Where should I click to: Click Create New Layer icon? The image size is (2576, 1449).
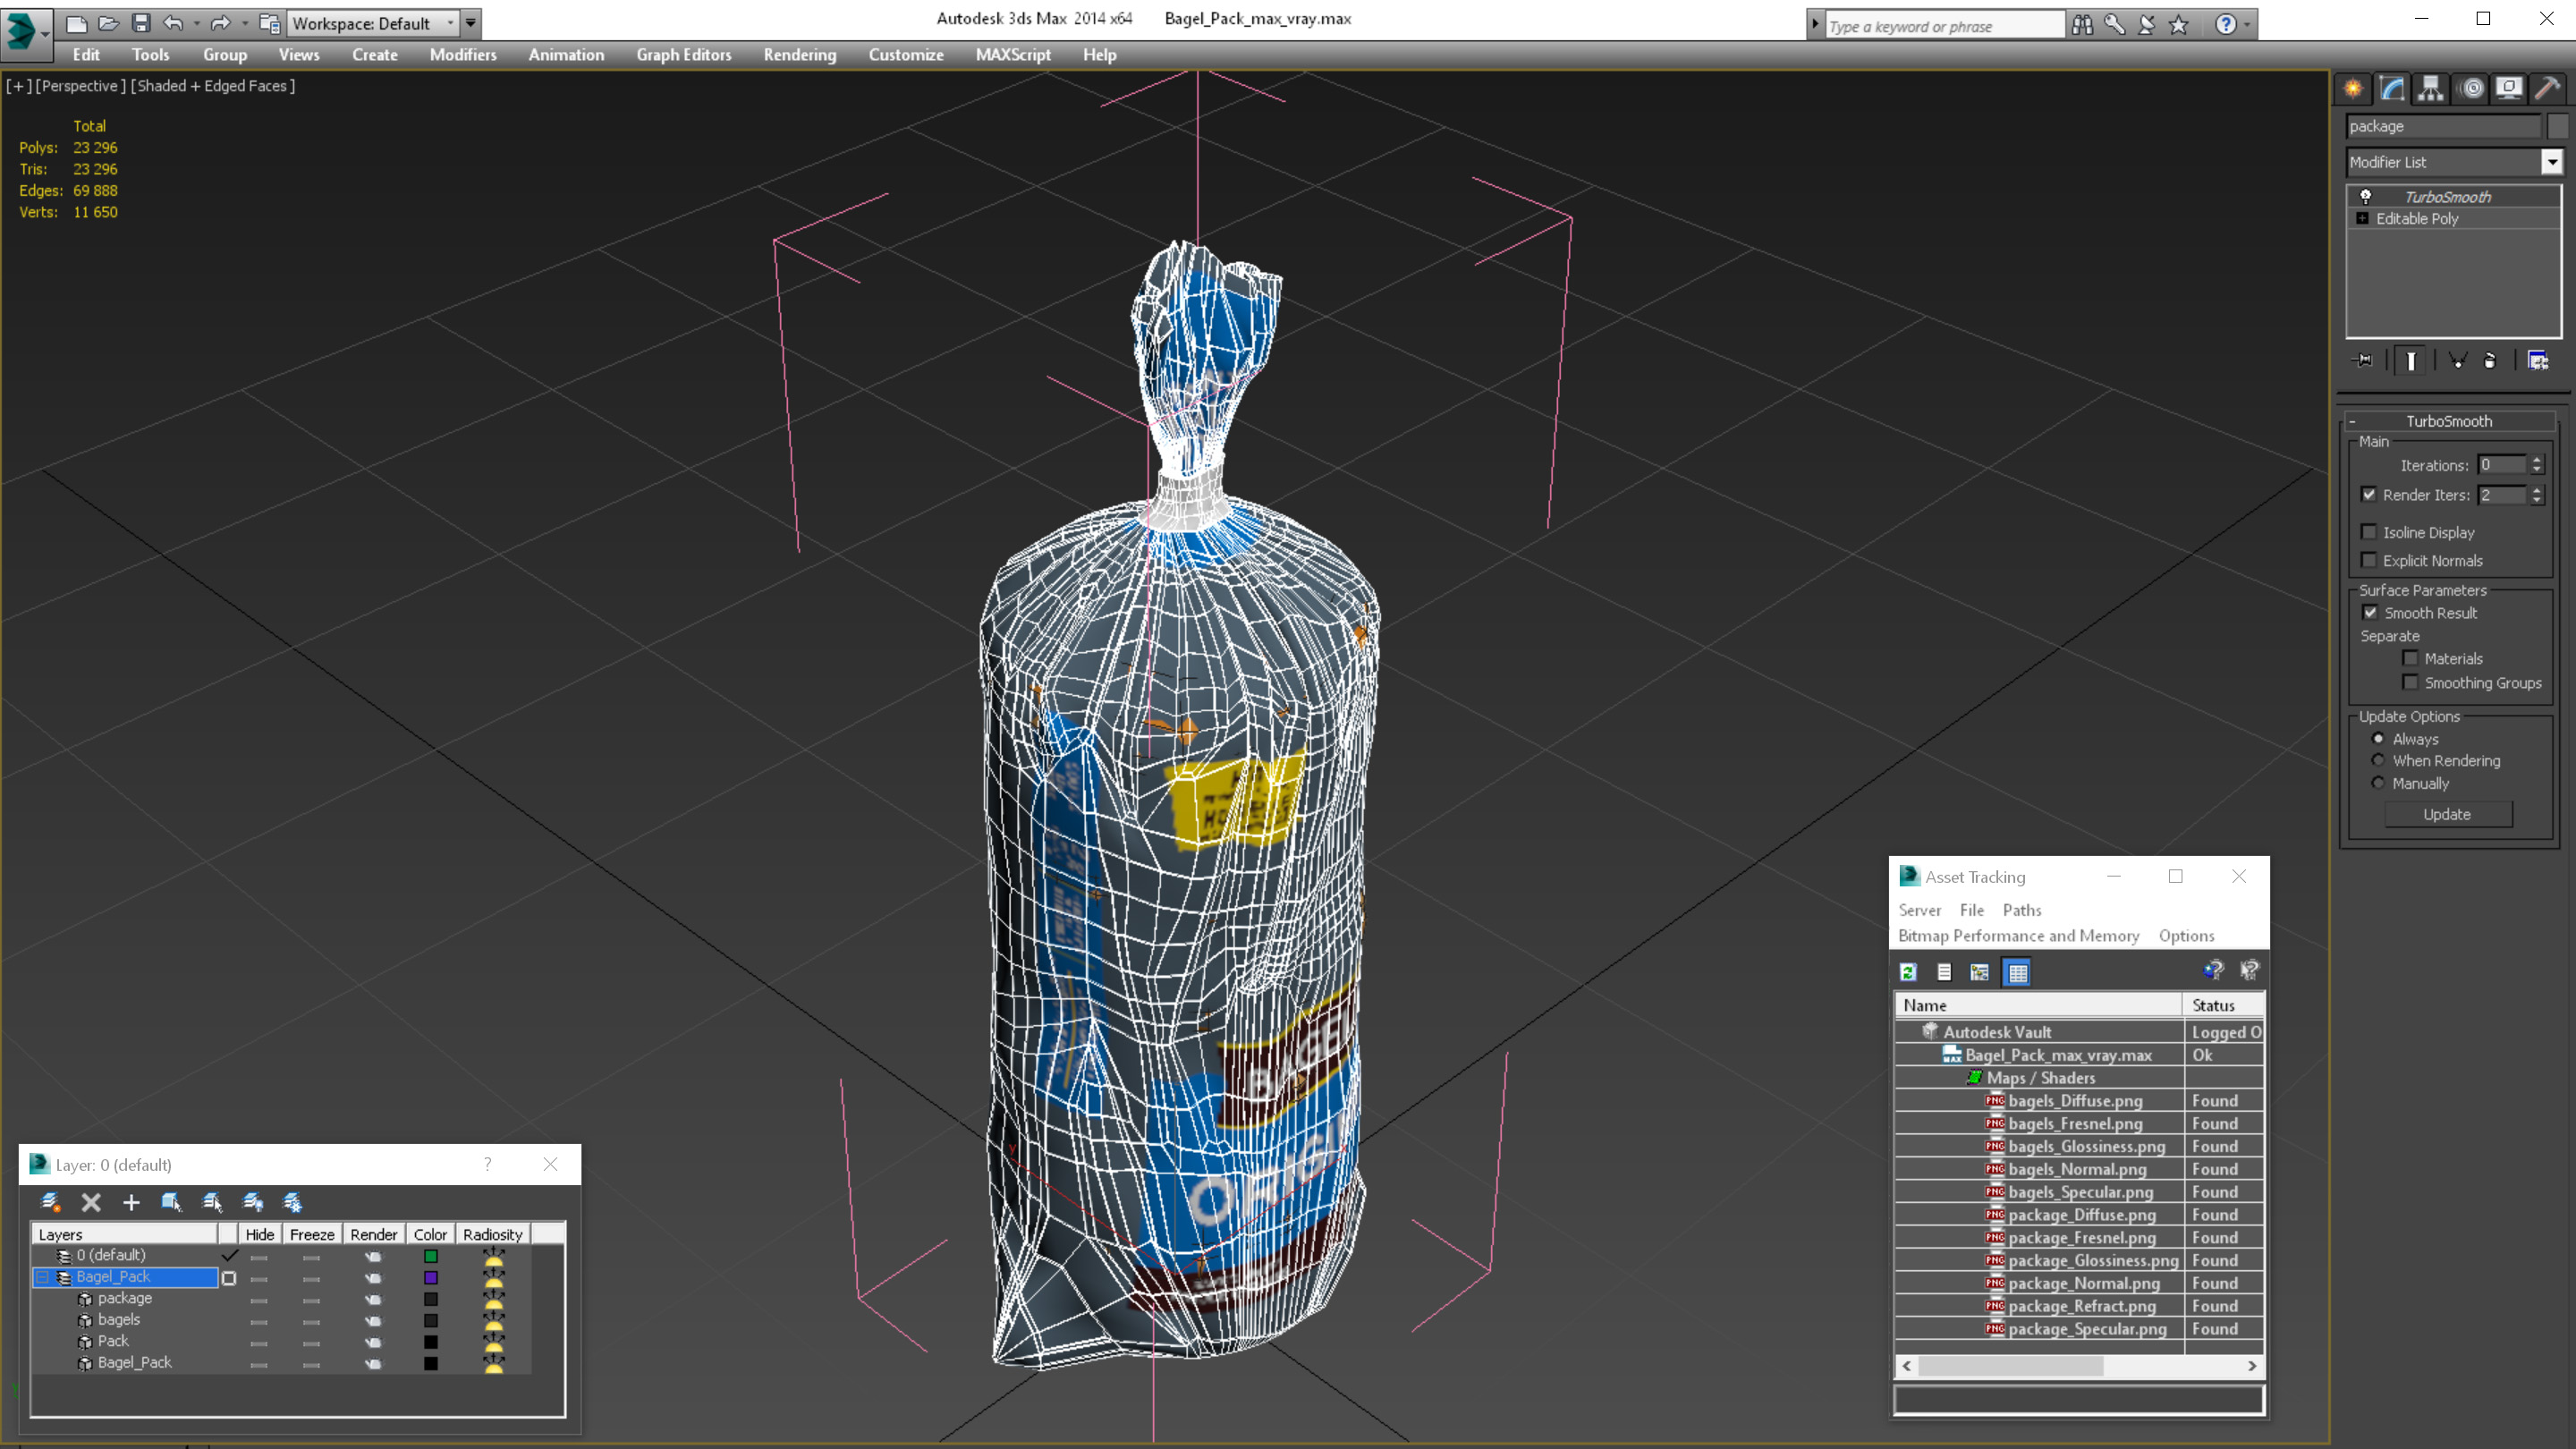pyautogui.click(x=50, y=1202)
